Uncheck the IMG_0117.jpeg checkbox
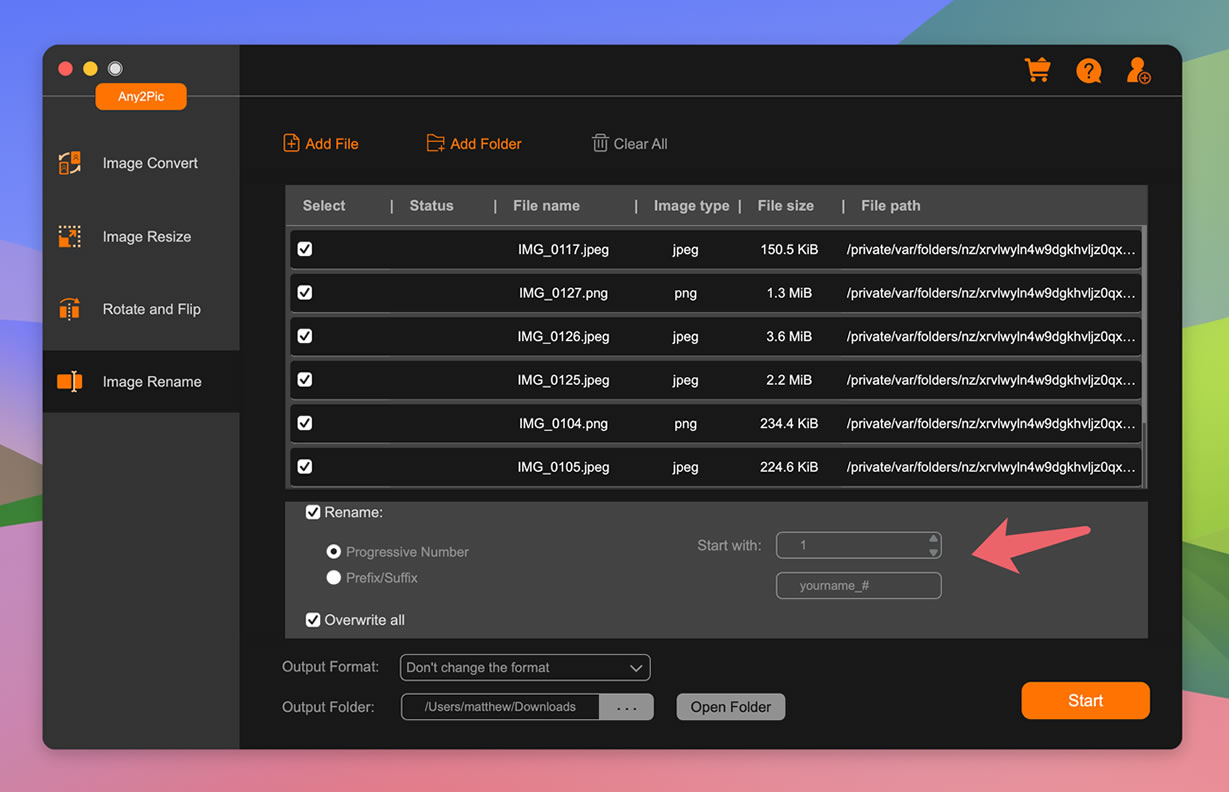 click(305, 249)
